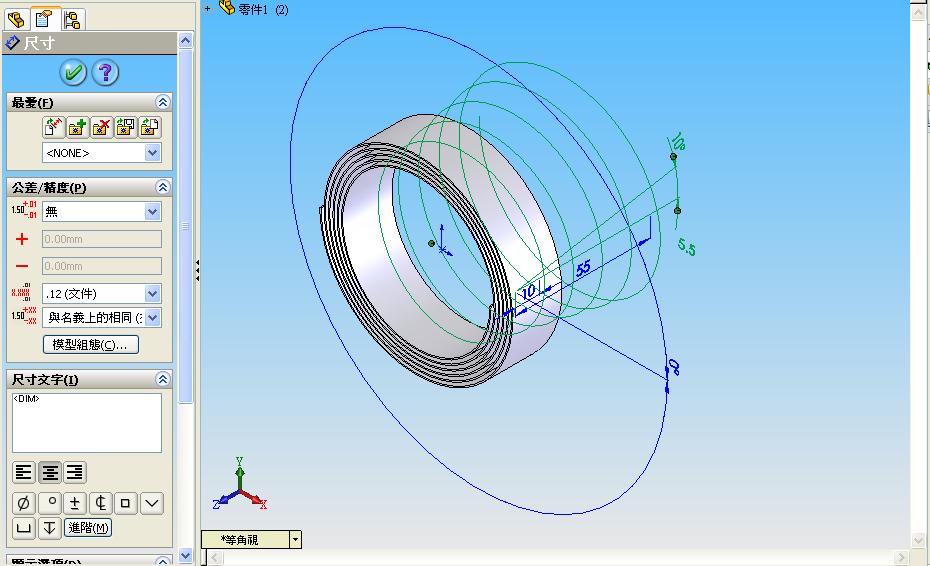The image size is (930, 566).
Task: Insert the centerline symbol
Action: point(100,503)
